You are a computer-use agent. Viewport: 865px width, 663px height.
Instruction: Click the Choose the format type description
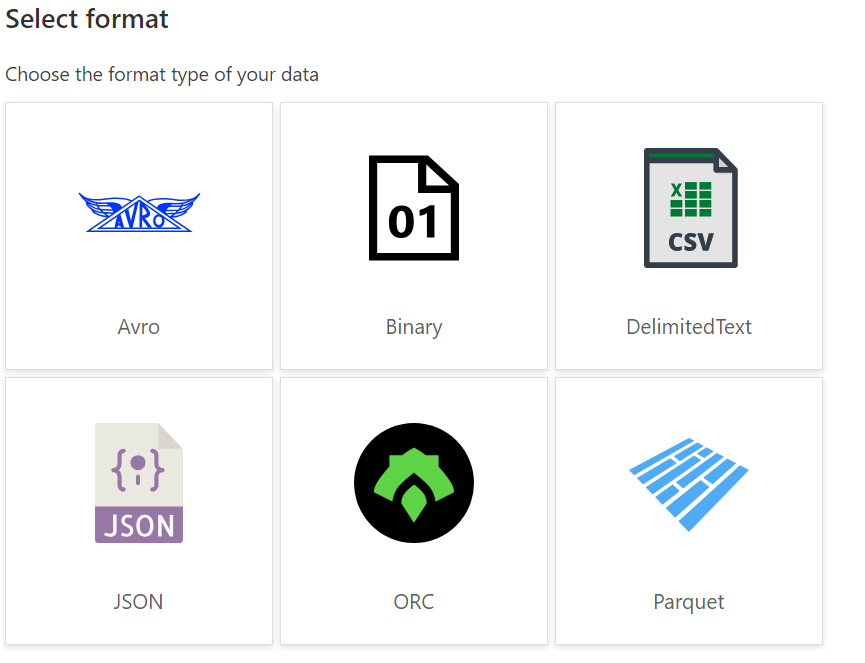[162, 75]
